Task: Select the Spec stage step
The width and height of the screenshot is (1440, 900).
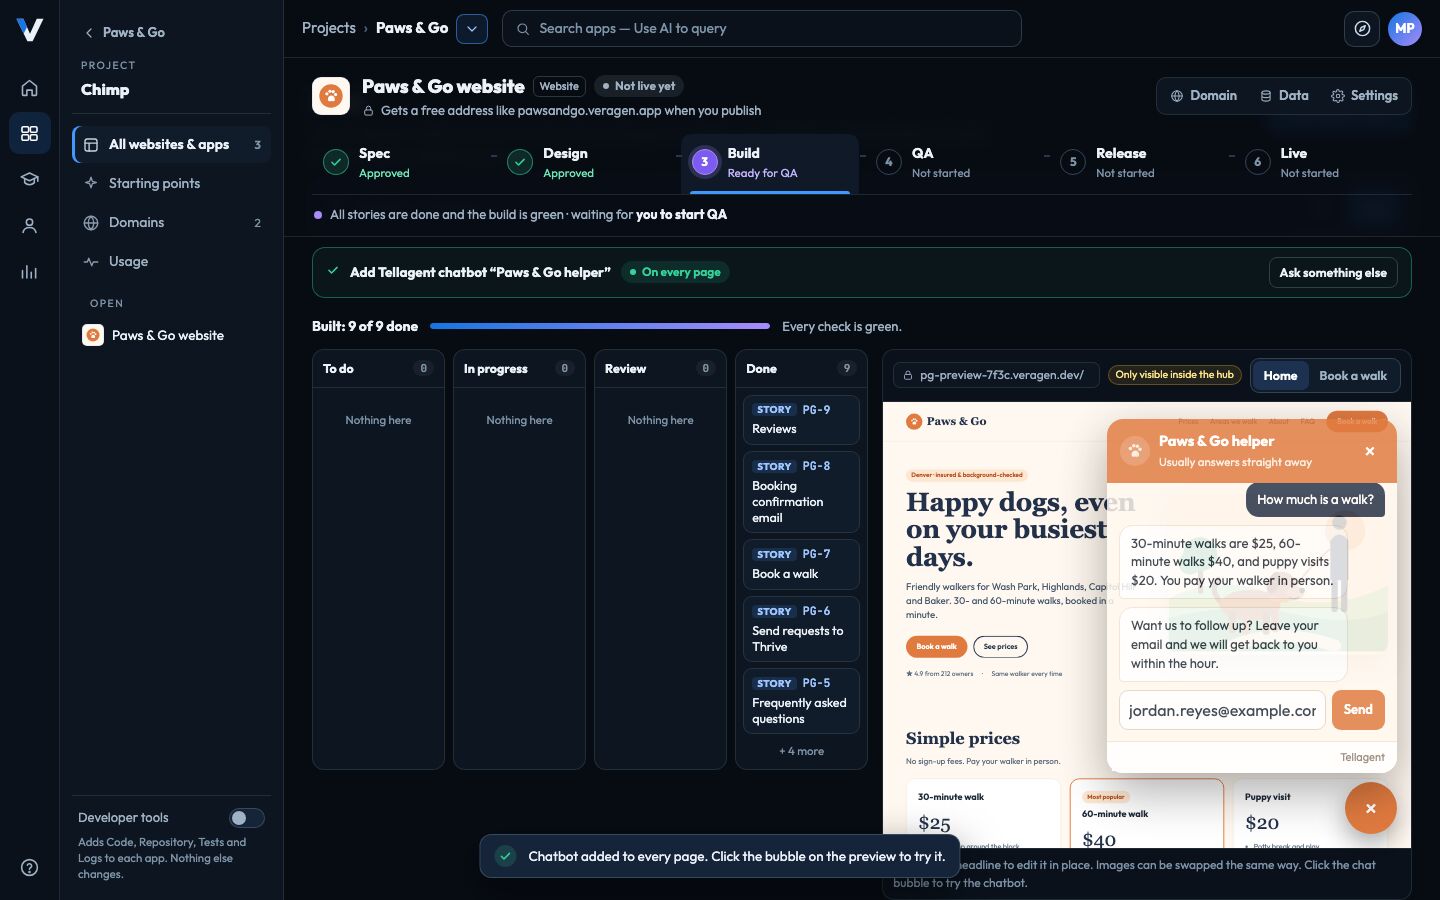Action: [400, 162]
